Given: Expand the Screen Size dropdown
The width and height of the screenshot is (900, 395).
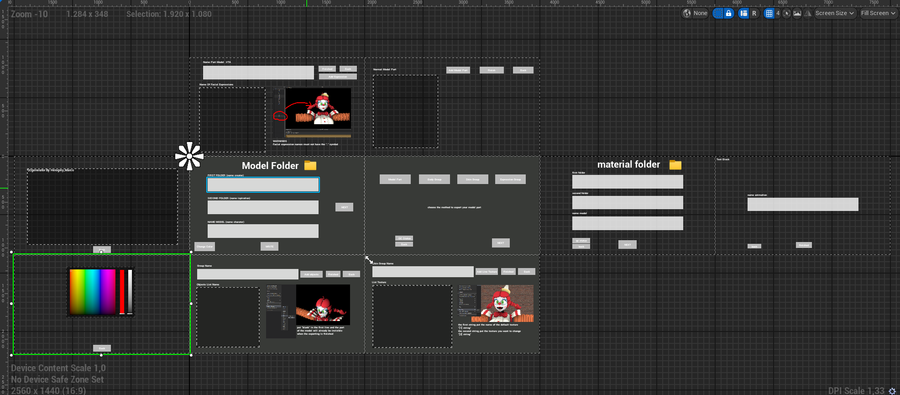Looking at the screenshot, I should pyautogui.click(x=835, y=13).
